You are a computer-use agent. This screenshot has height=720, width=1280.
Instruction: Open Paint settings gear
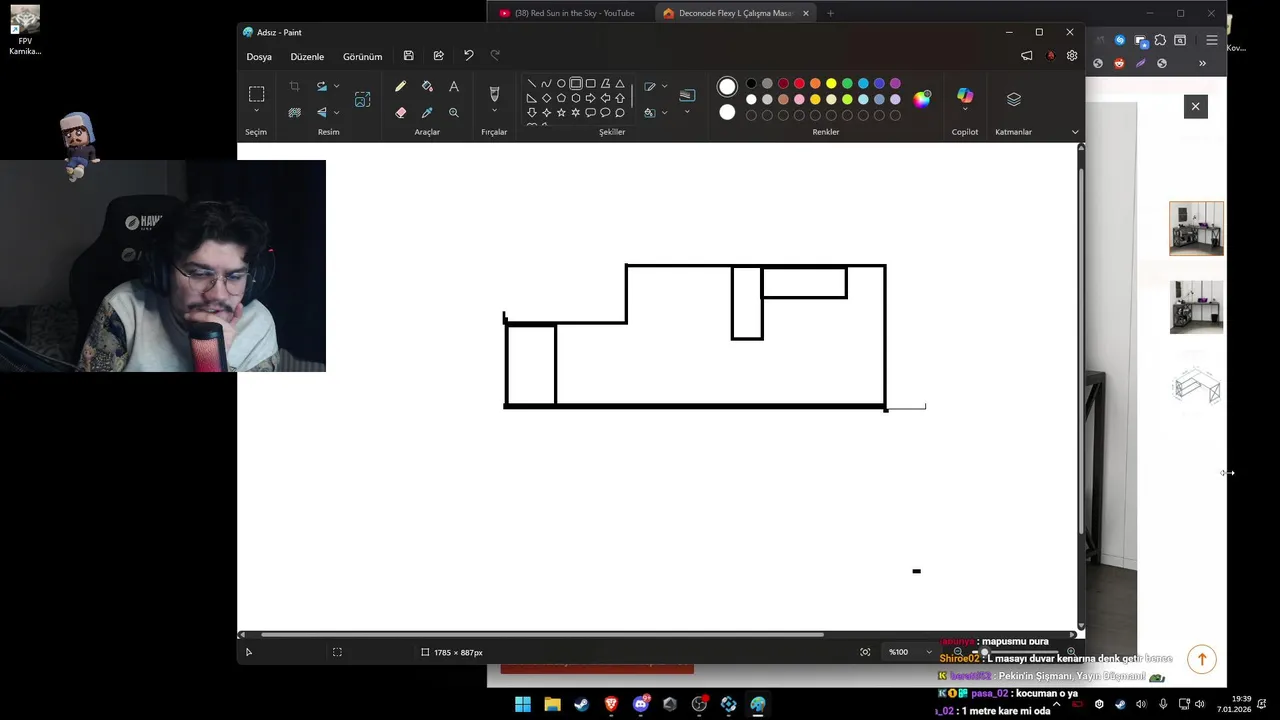1072,56
